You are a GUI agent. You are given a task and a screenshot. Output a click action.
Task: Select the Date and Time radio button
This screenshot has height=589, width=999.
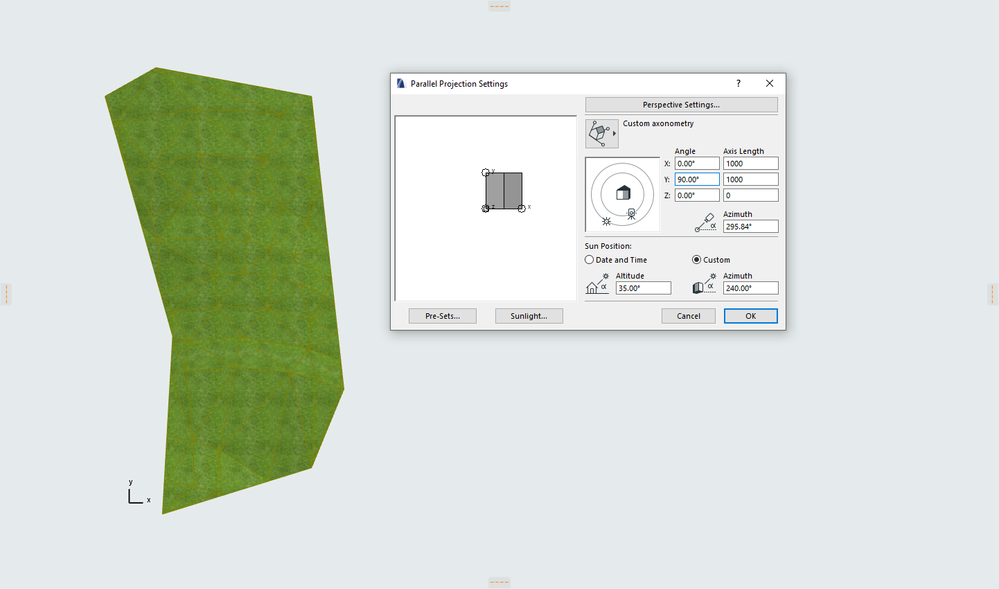click(590, 259)
